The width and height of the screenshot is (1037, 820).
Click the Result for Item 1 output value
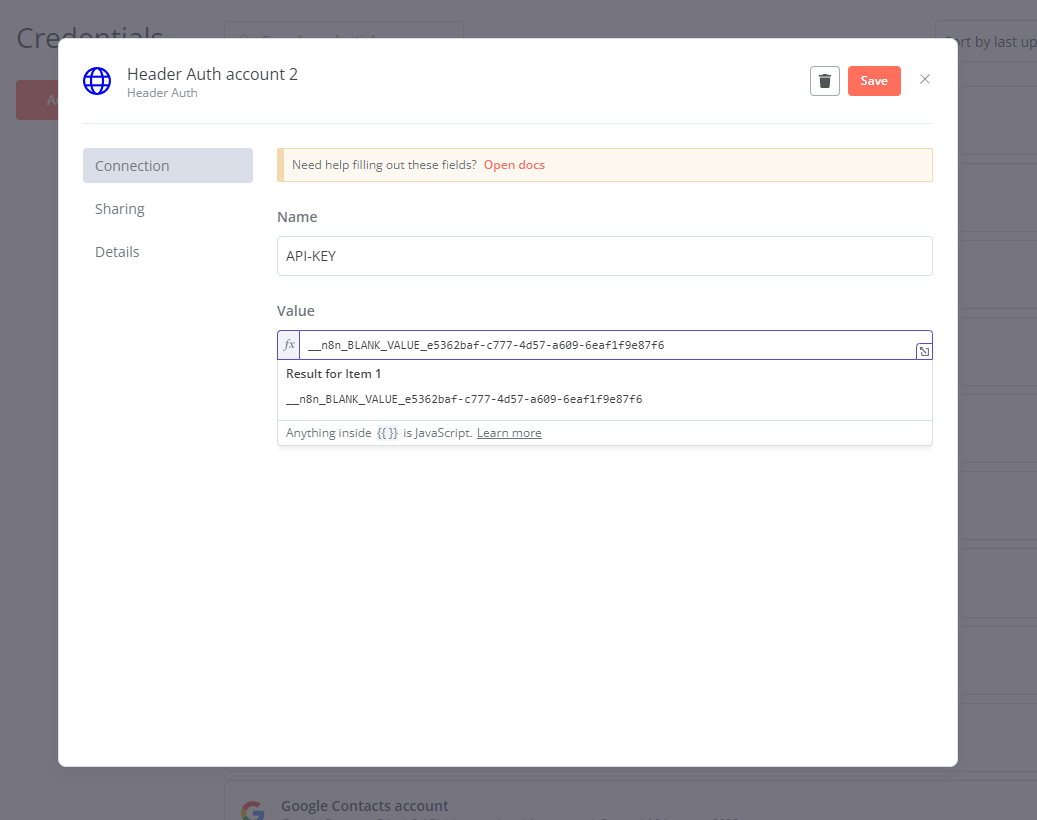pos(464,399)
